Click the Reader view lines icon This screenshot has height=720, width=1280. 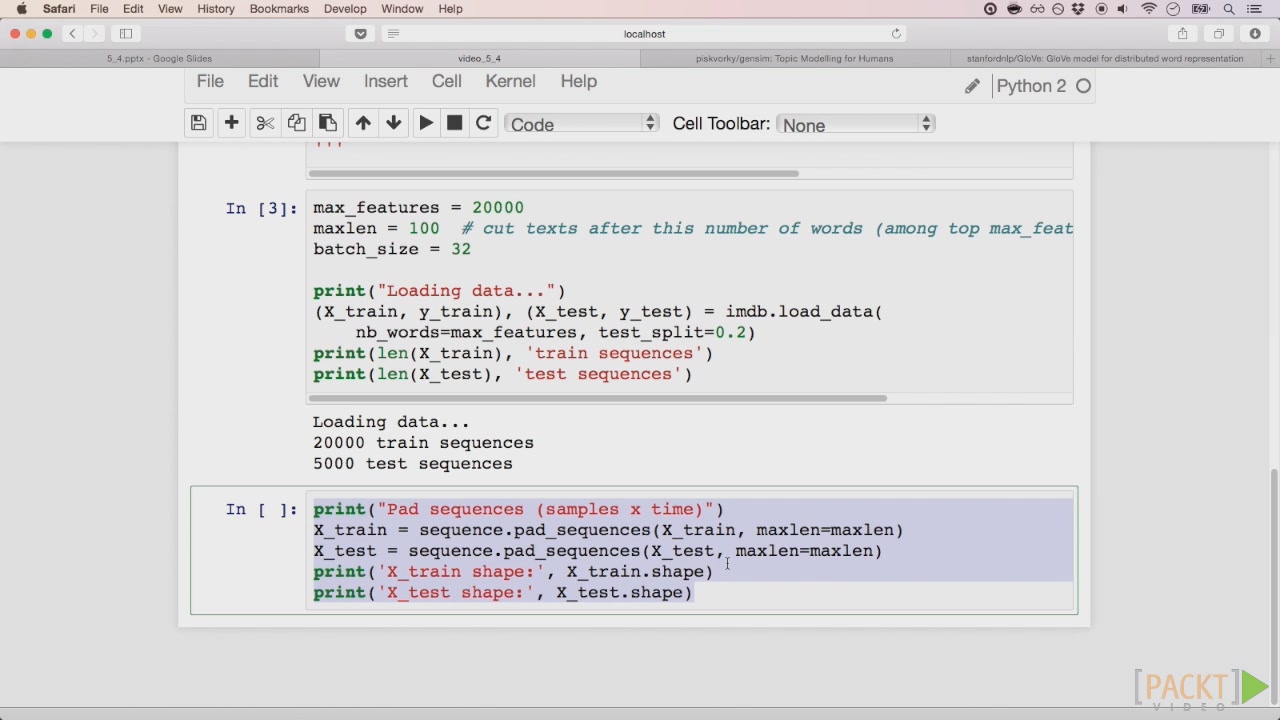pos(393,33)
